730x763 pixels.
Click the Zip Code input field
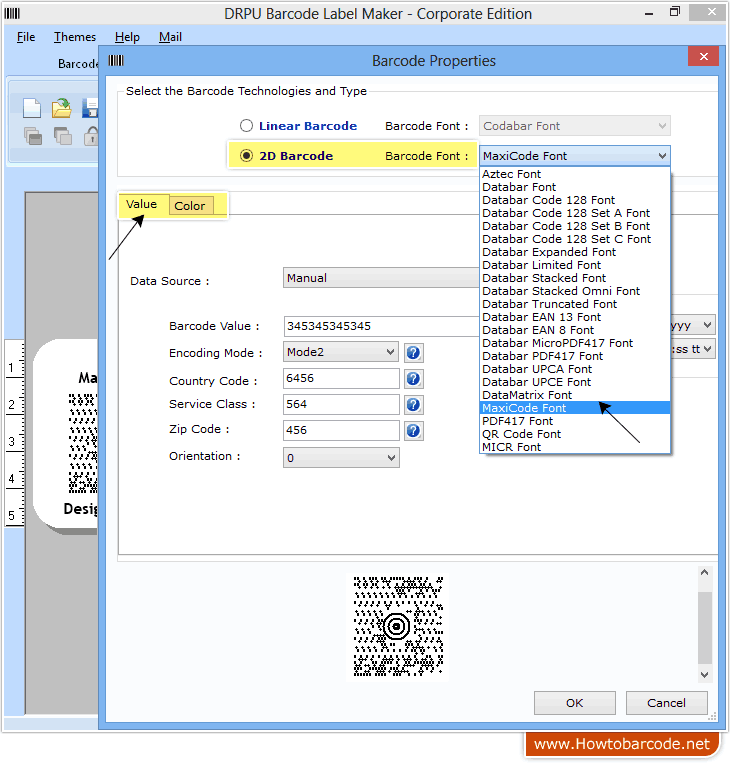coord(341,431)
